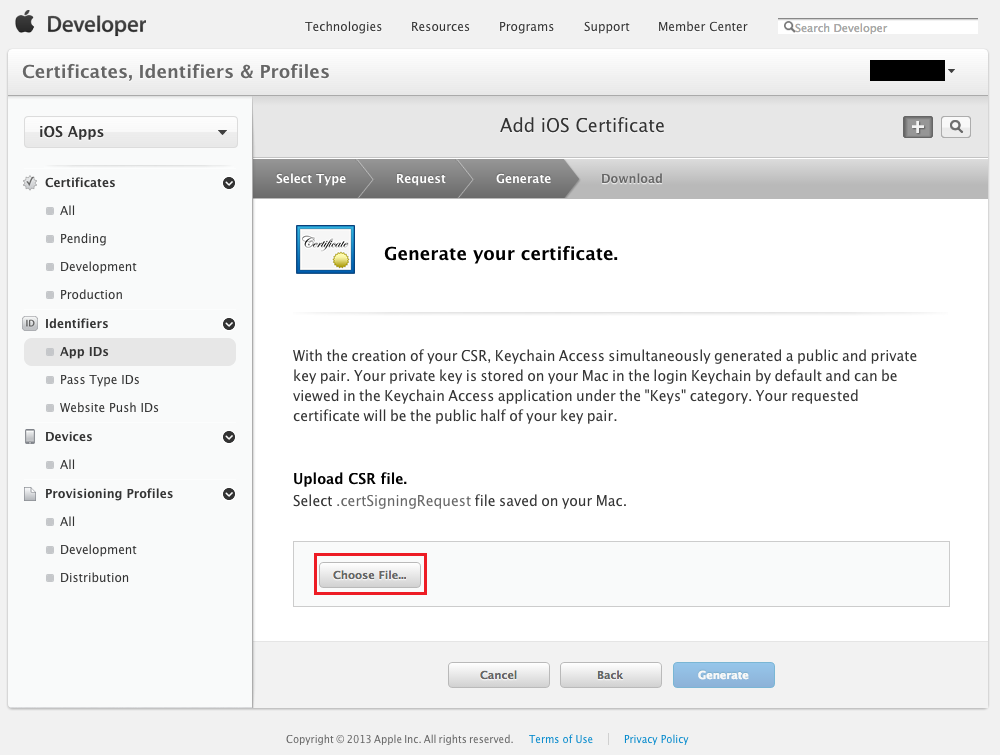Open the Programs menu
This screenshot has height=755, width=1000.
(x=526, y=27)
